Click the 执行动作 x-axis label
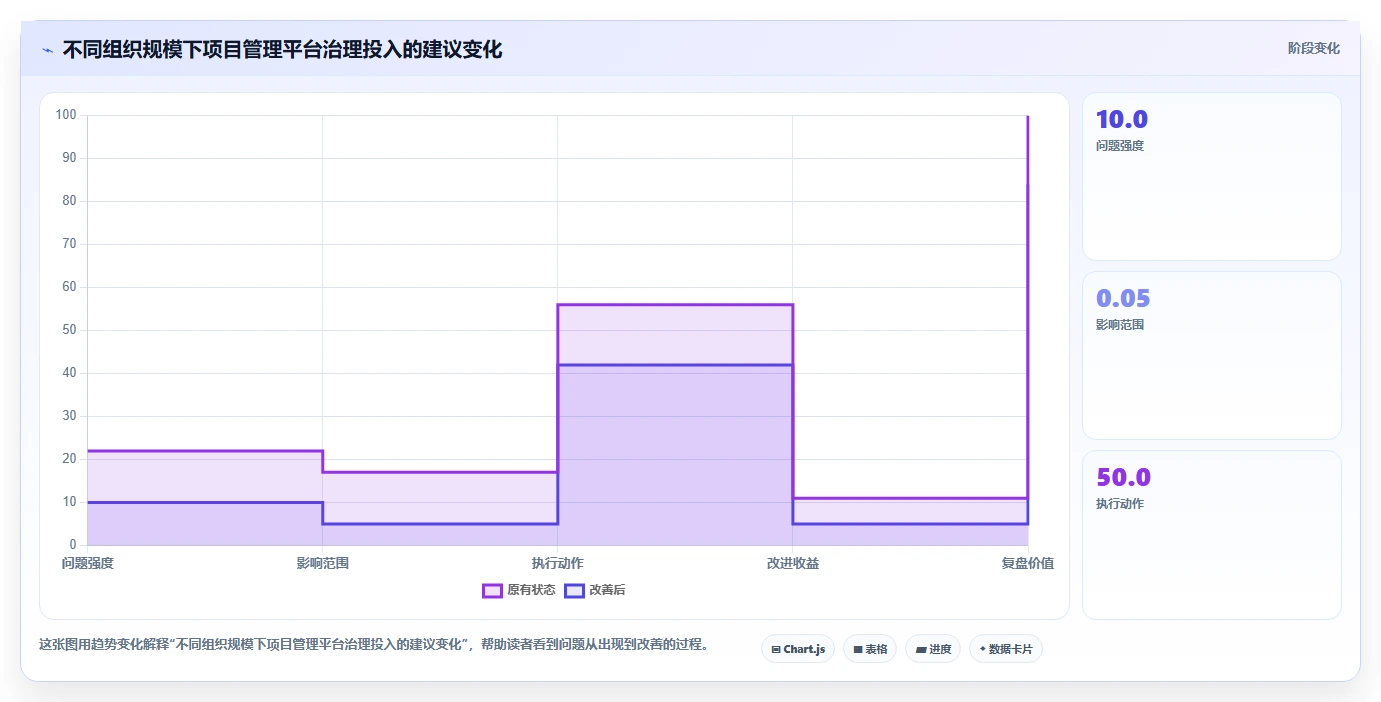1381x702 pixels. click(x=557, y=563)
